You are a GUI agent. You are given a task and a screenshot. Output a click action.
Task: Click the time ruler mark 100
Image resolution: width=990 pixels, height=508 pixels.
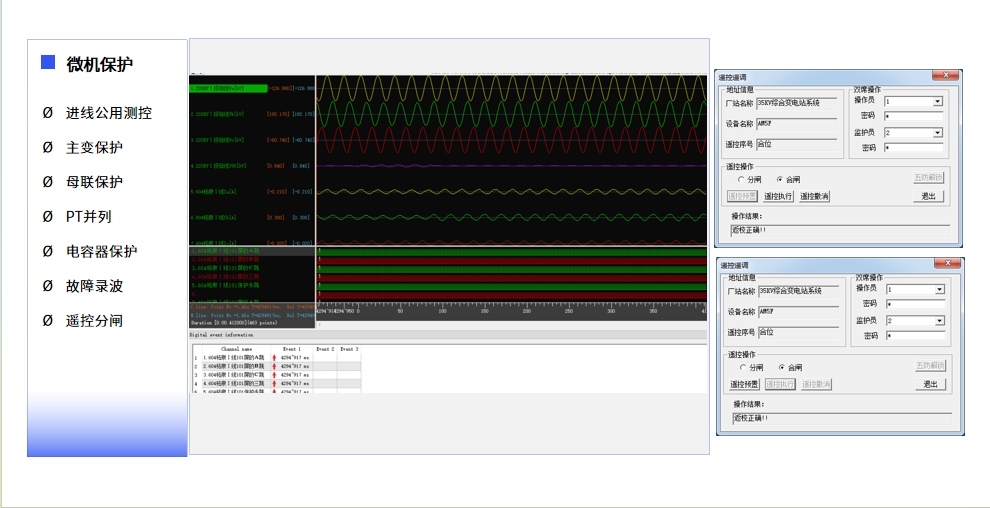point(442,311)
